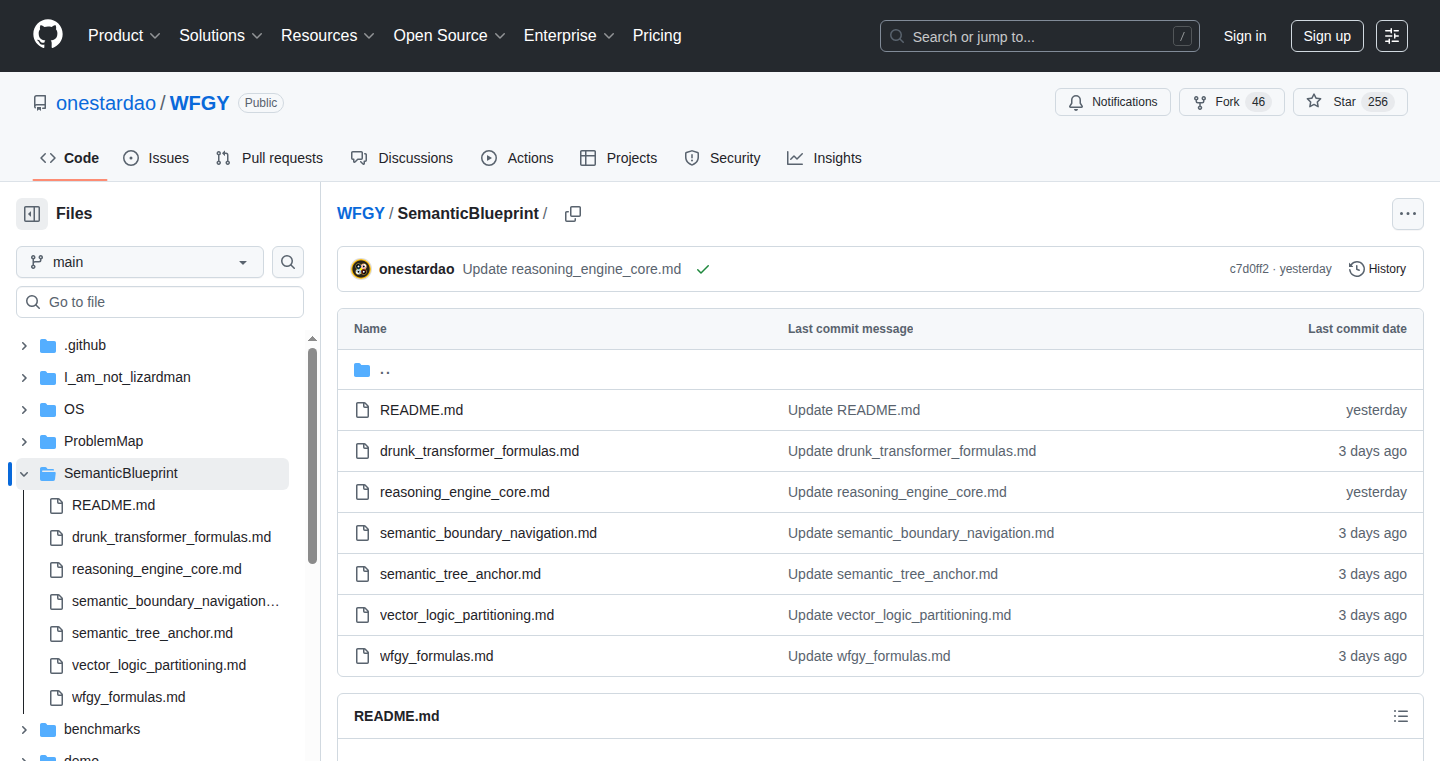Switch to the Discussions tab
This screenshot has width=1440, height=761.
(402, 158)
